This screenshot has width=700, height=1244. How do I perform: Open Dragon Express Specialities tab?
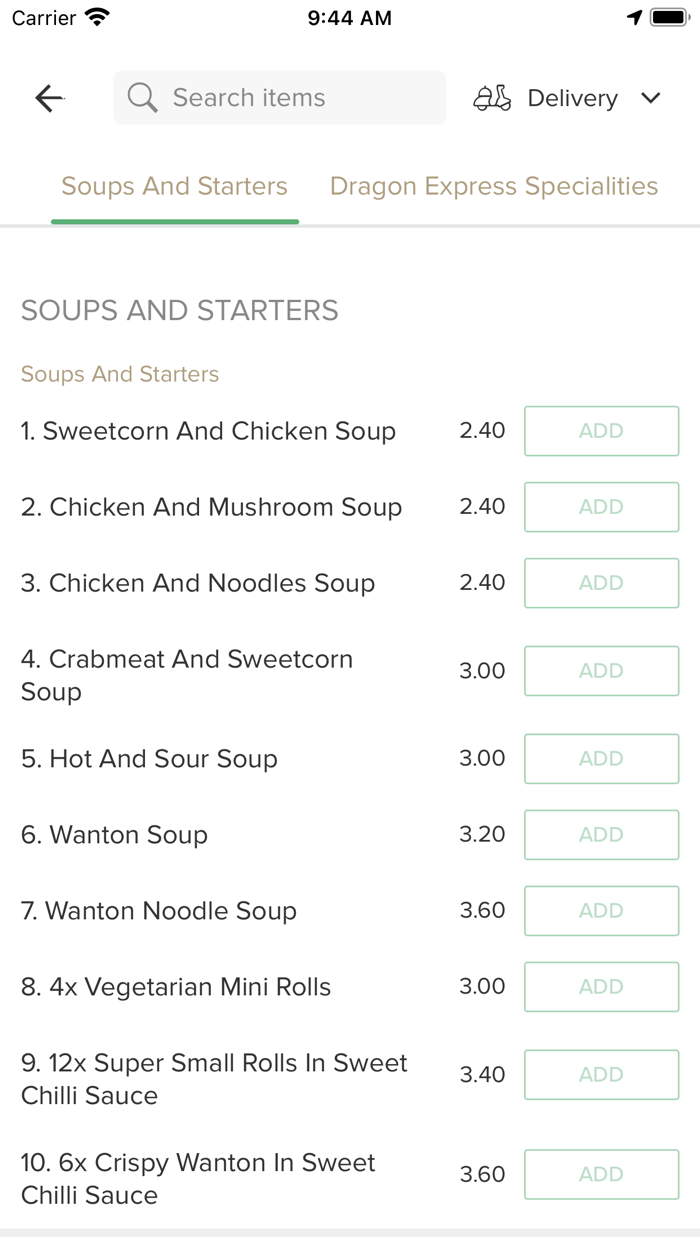[x=494, y=186]
